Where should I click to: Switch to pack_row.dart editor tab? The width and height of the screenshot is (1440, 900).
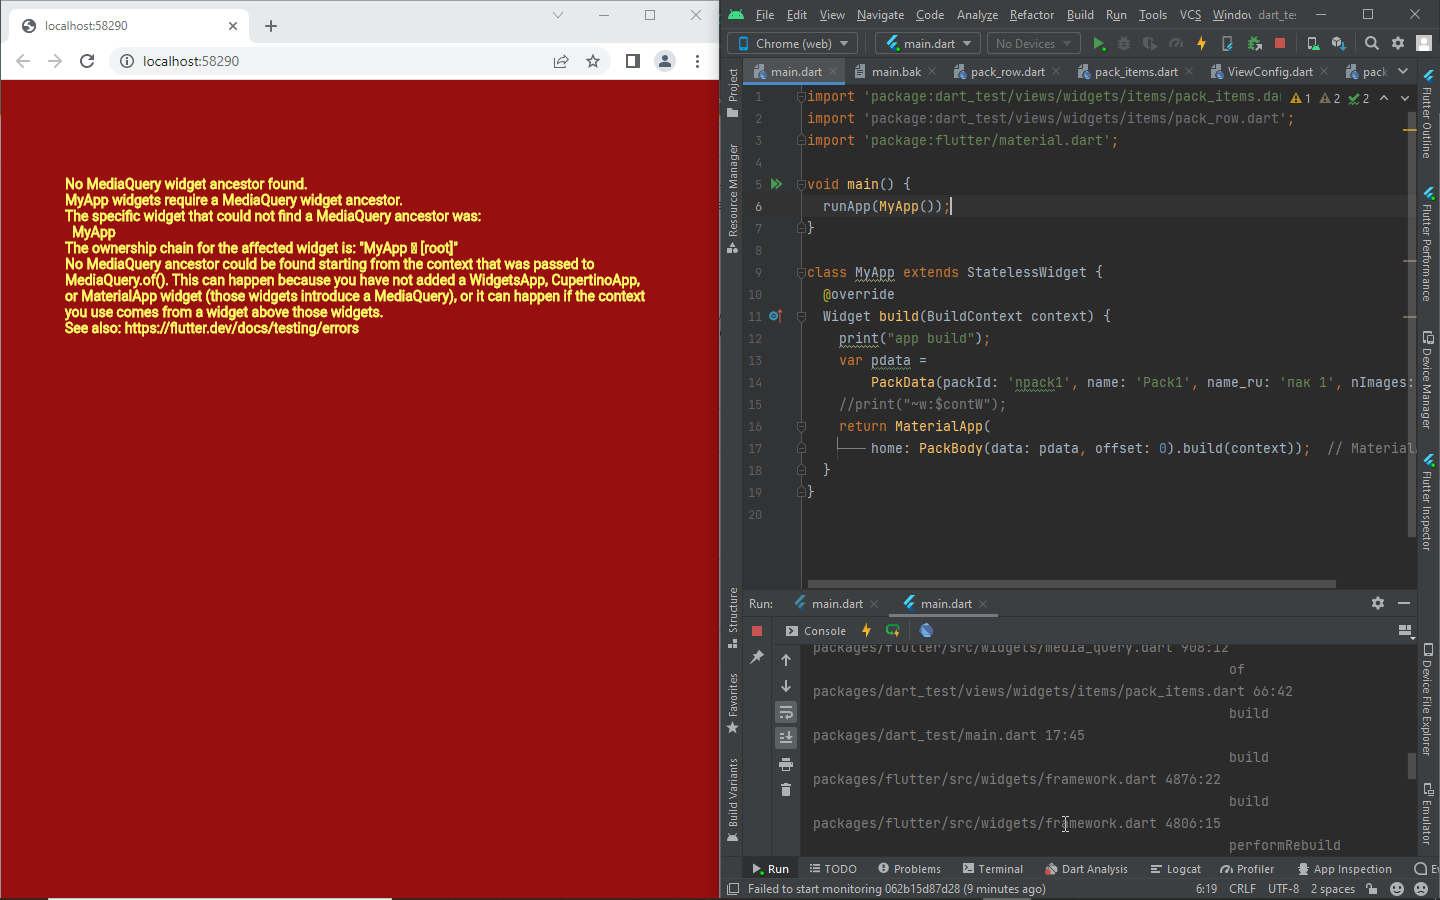pos(1007,72)
